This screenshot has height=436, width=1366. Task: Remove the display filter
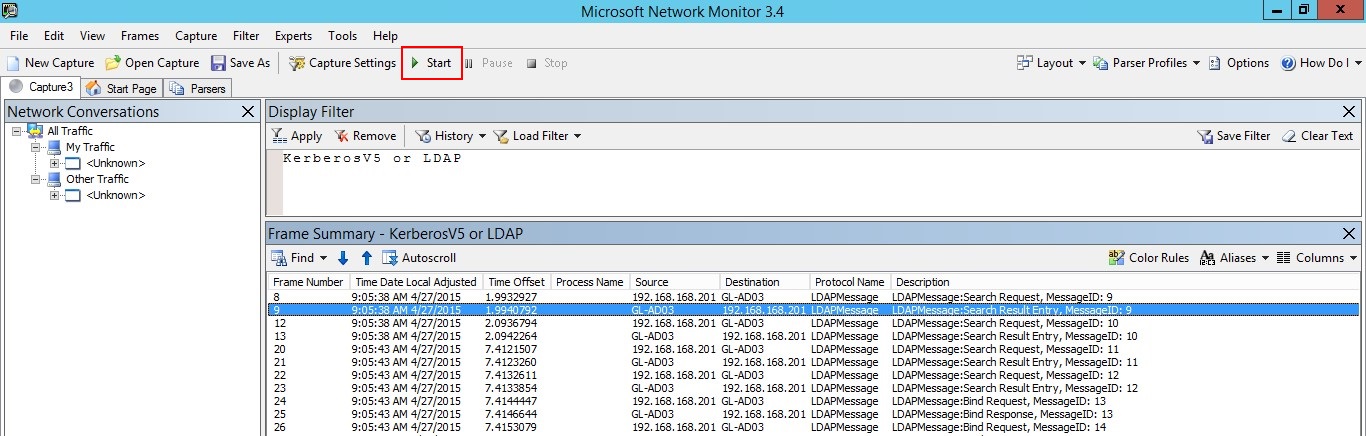coord(365,136)
